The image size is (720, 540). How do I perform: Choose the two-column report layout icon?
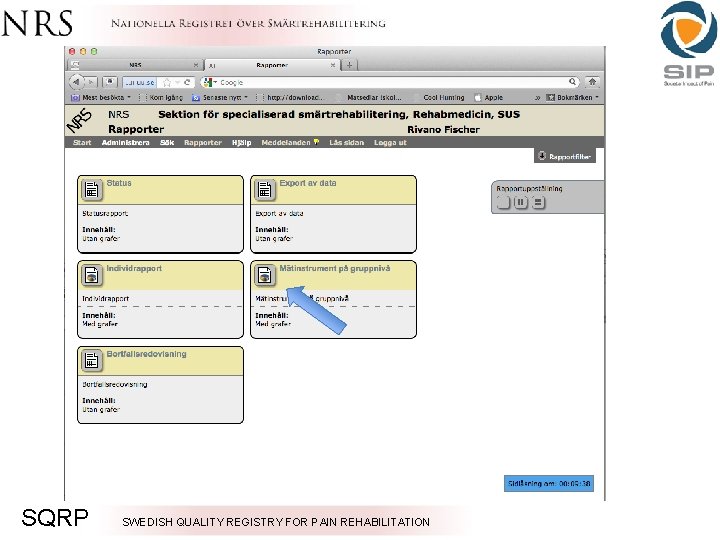(521, 202)
